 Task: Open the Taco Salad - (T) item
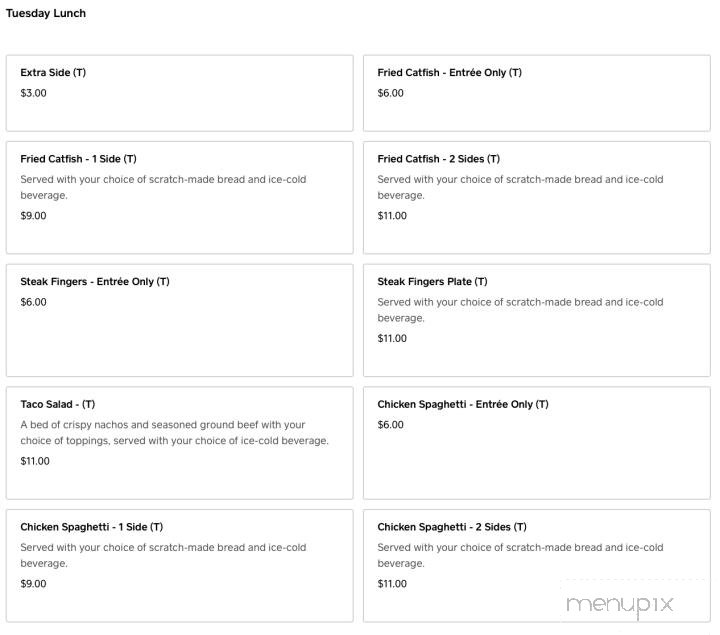[58, 405]
